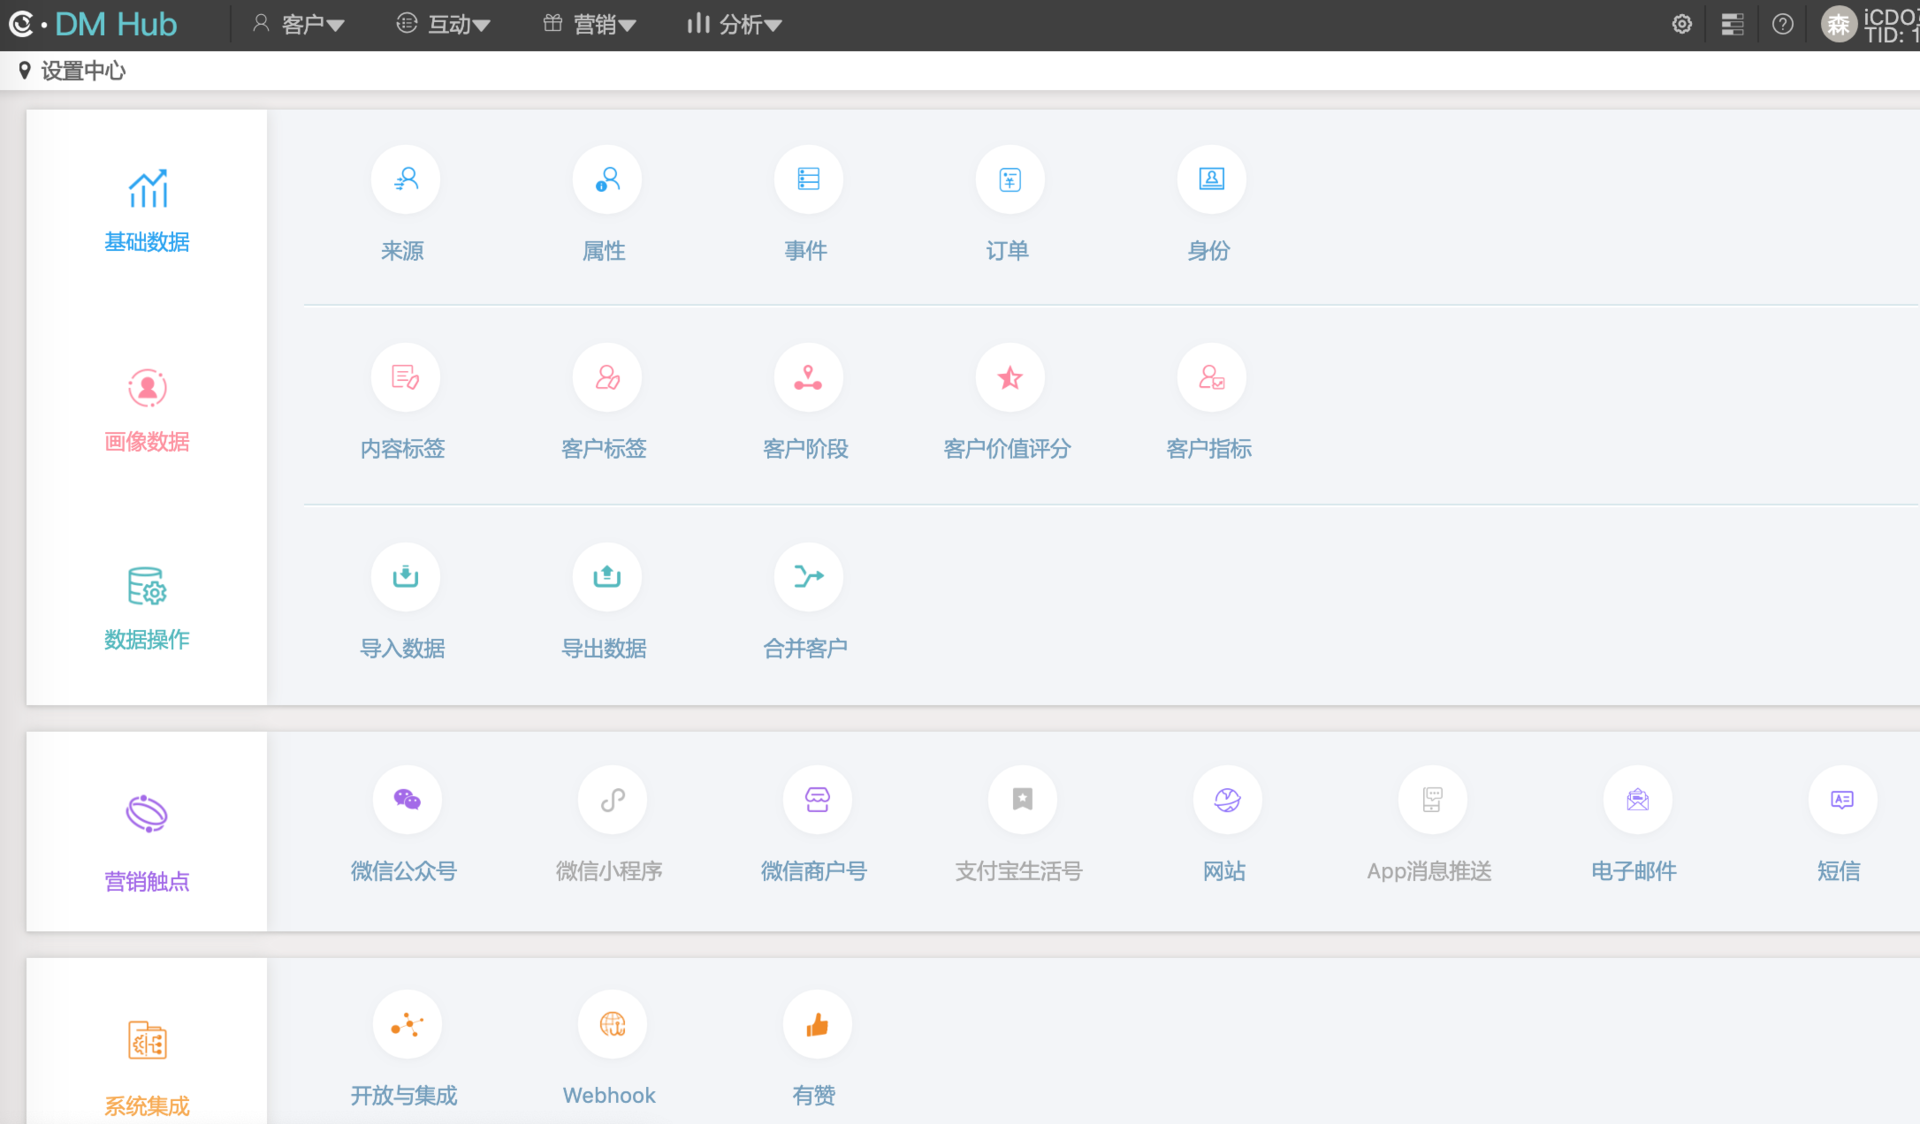The image size is (1920, 1124).
Task: Click the 导出数据 export data icon
Action: click(607, 577)
